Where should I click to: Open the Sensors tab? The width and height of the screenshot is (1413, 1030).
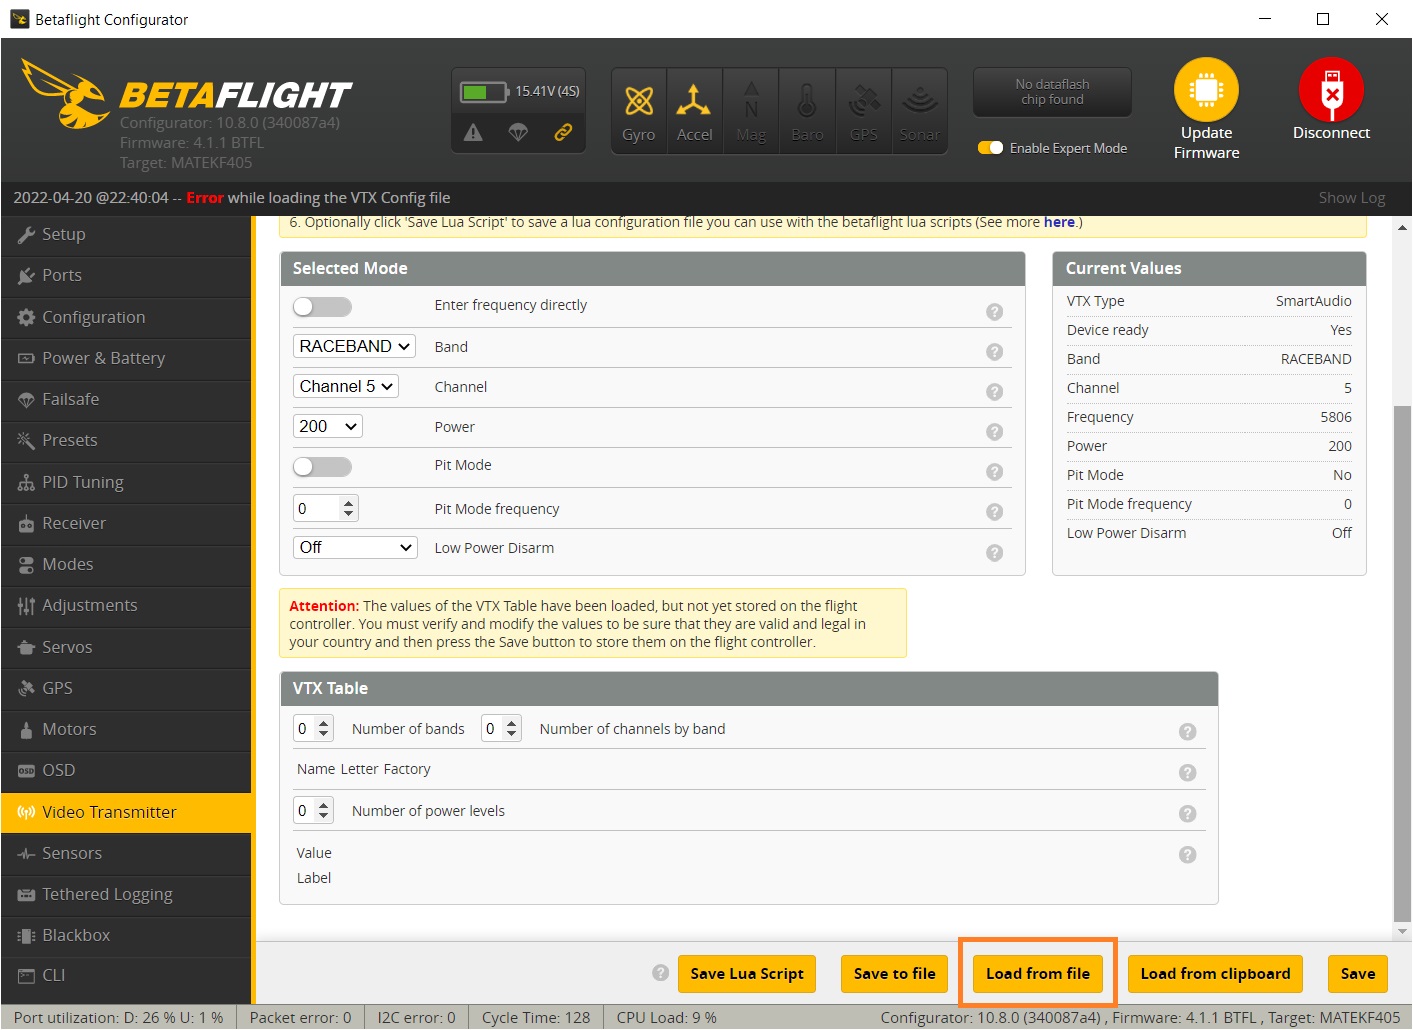pyautogui.click(x=126, y=853)
